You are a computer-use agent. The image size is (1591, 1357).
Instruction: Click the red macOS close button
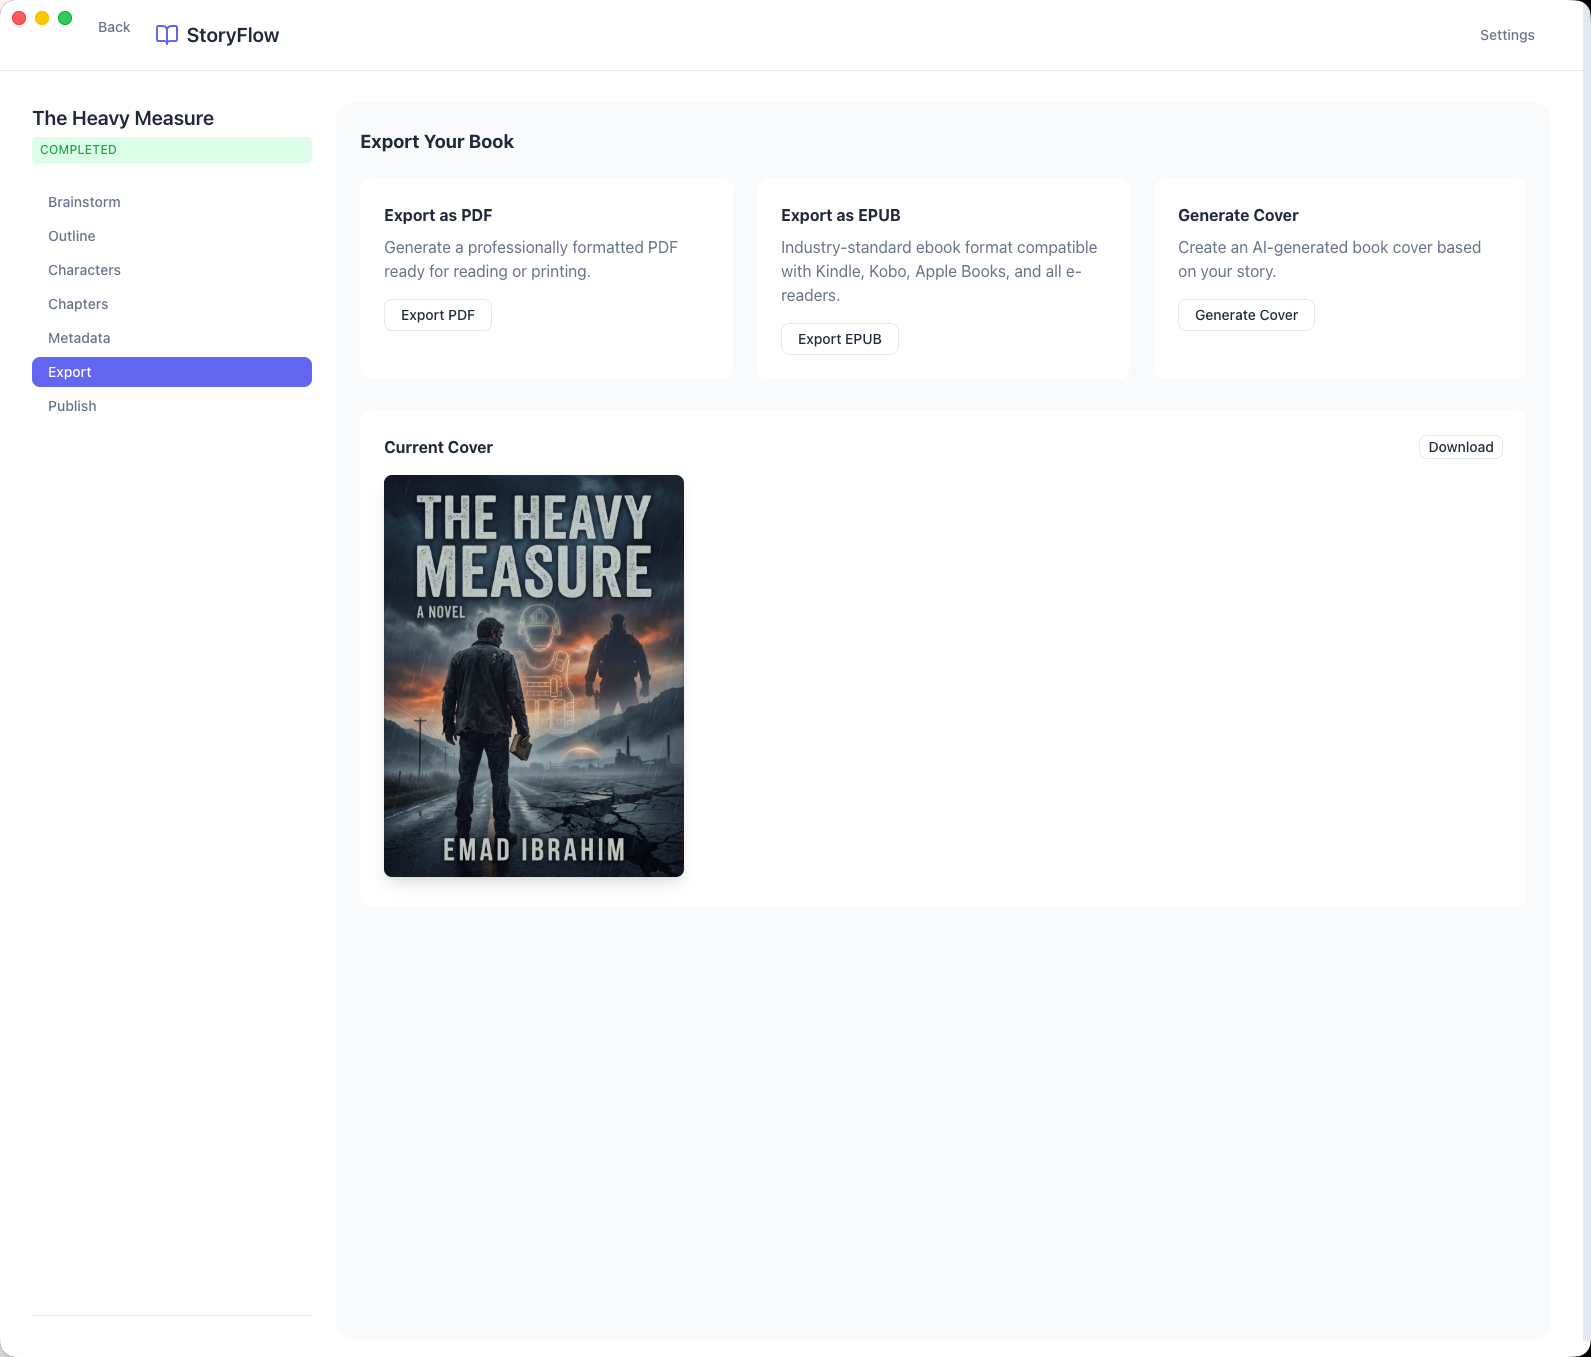19,18
